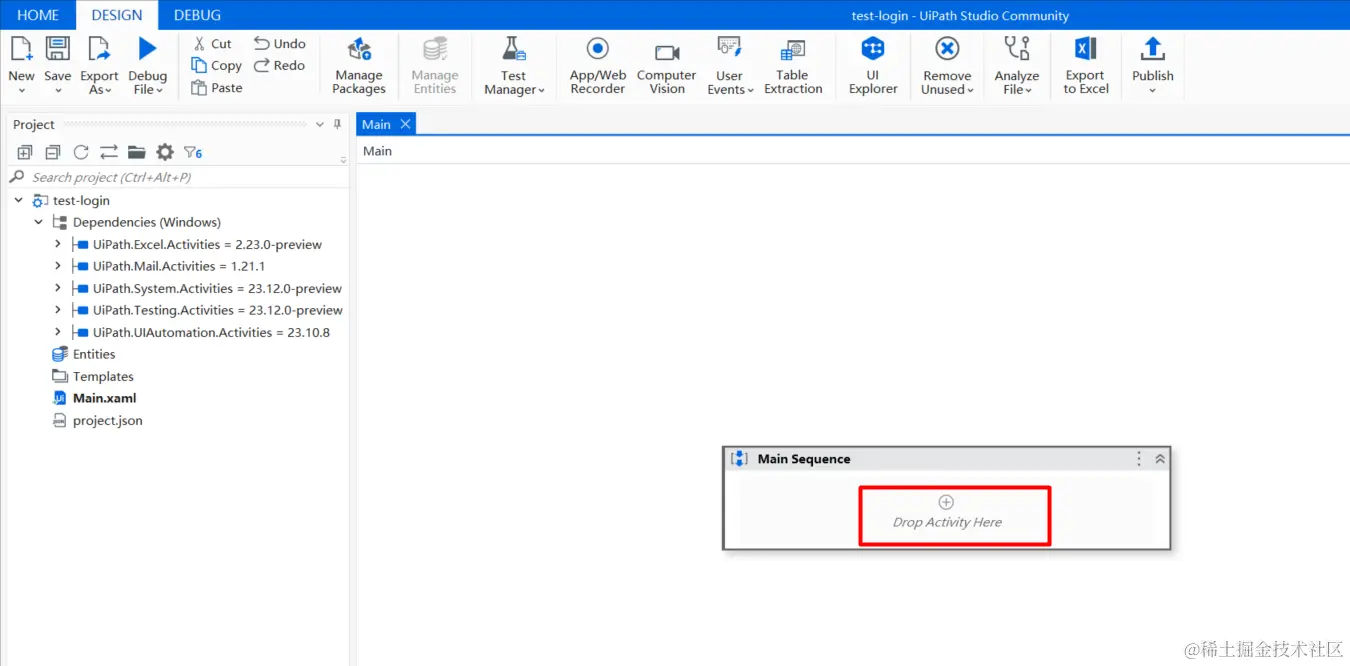Expand UiPath.Testing.Activities dependency
This screenshot has height=666, width=1350.
click(x=58, y=310)
